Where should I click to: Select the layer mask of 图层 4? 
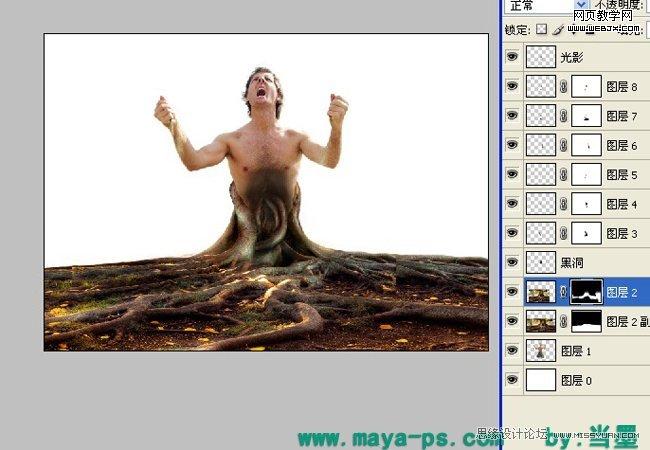click(586, 203)
